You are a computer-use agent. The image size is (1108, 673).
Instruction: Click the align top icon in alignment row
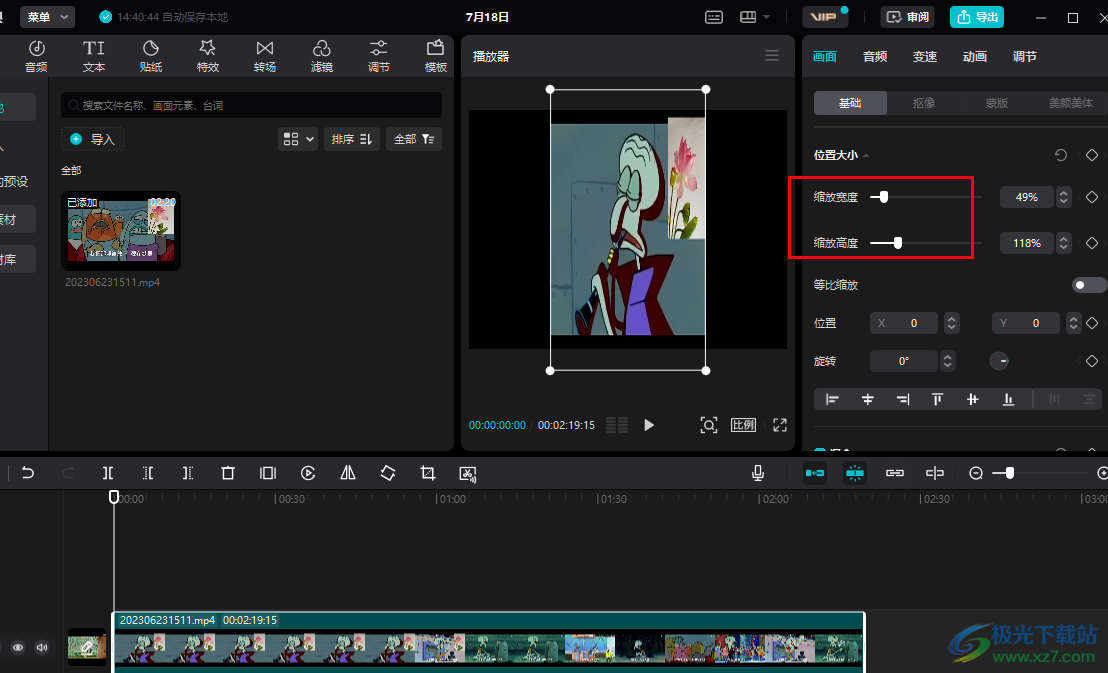937,399
